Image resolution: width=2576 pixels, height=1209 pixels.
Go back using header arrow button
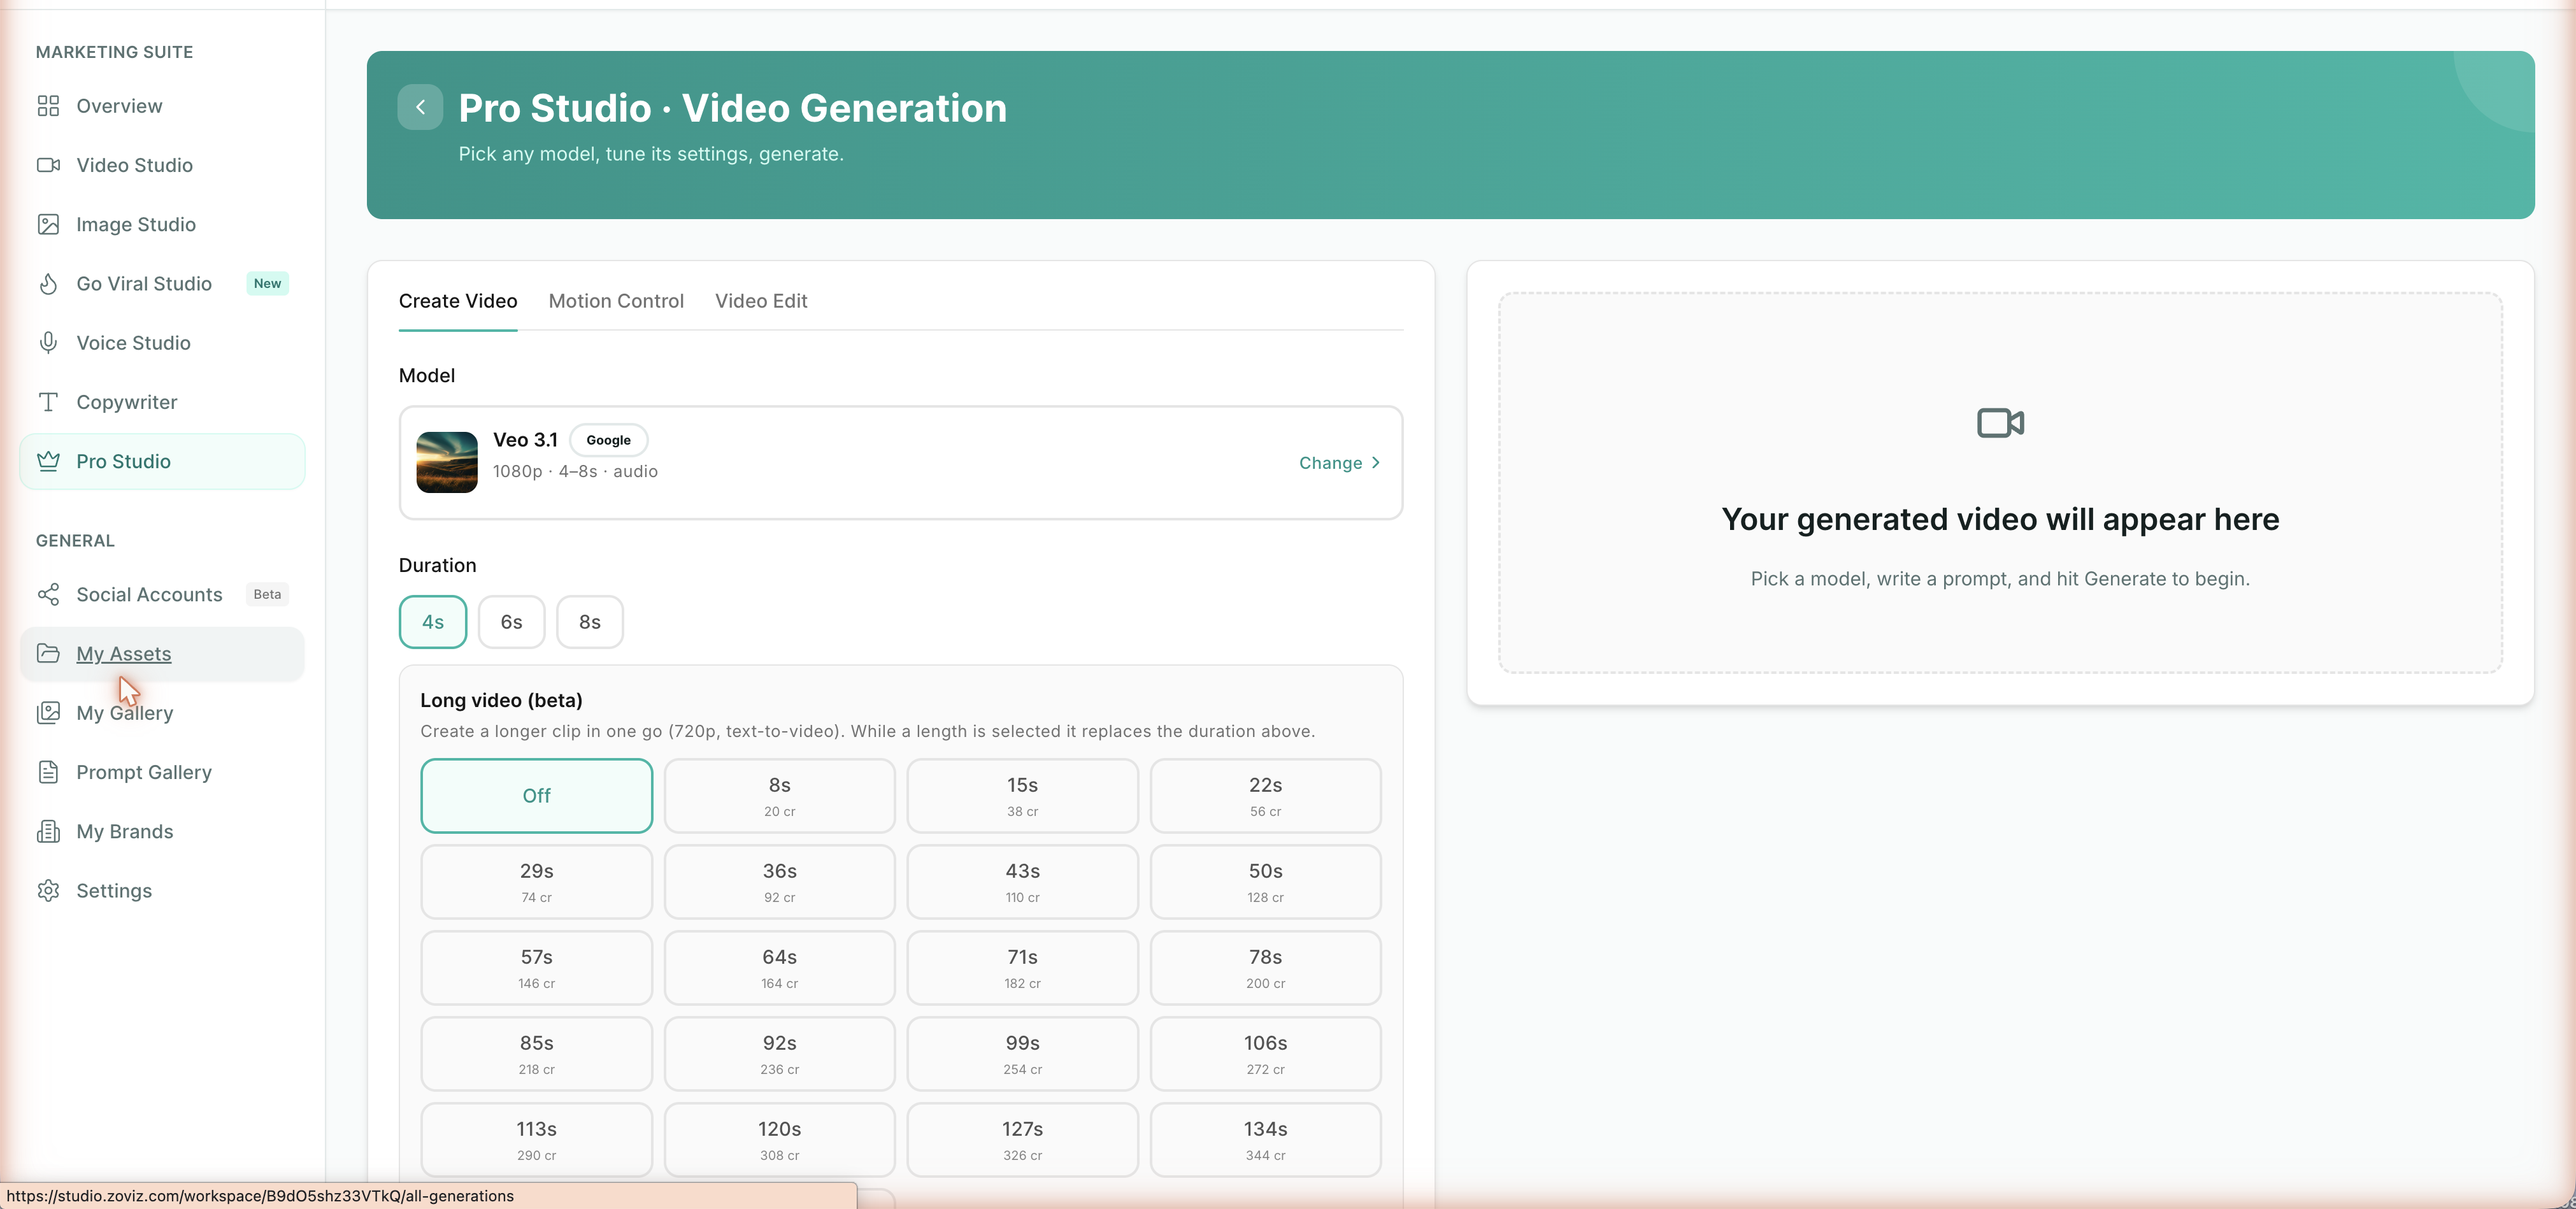click(420, 107)
